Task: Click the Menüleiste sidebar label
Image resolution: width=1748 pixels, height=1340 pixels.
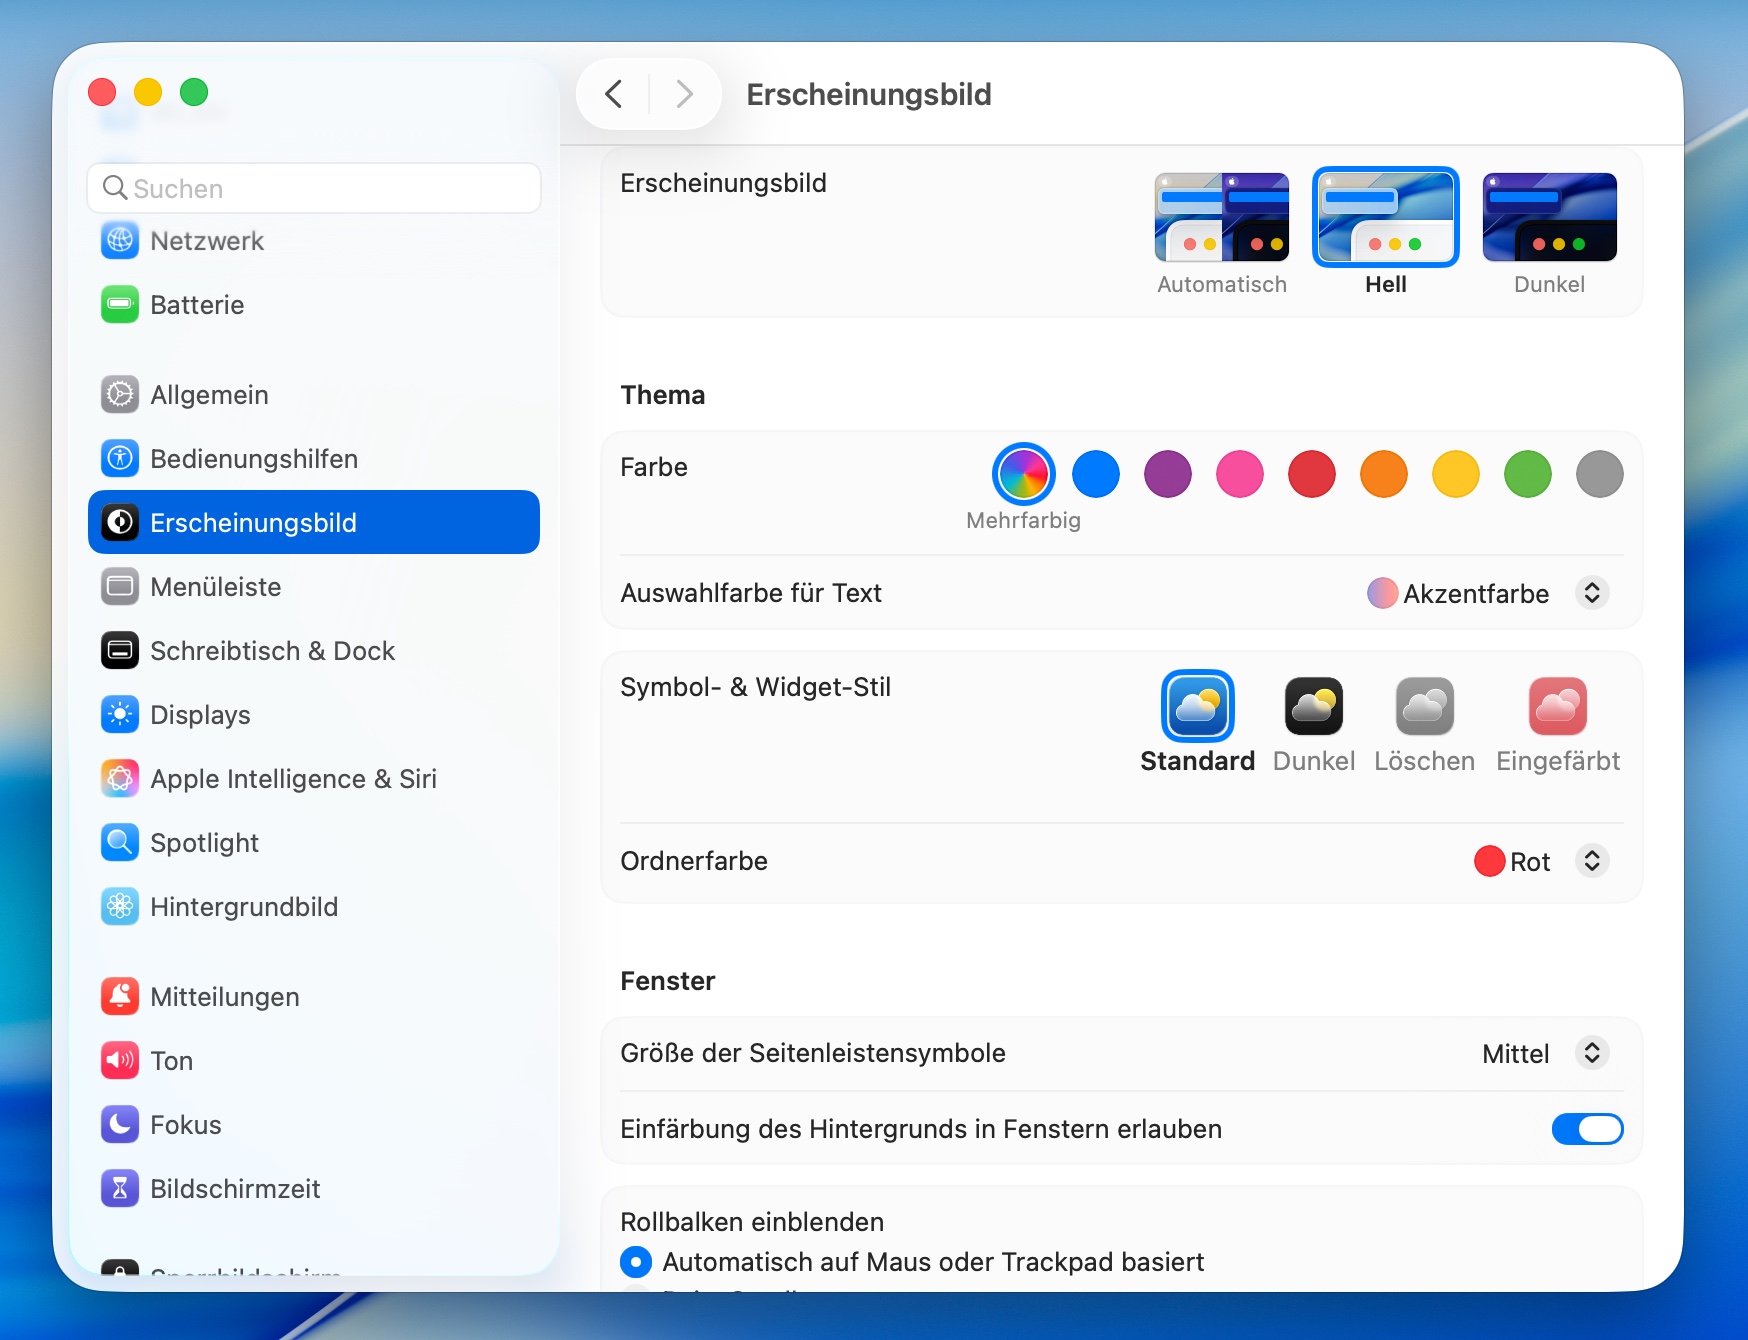Action: click(216, 587)
